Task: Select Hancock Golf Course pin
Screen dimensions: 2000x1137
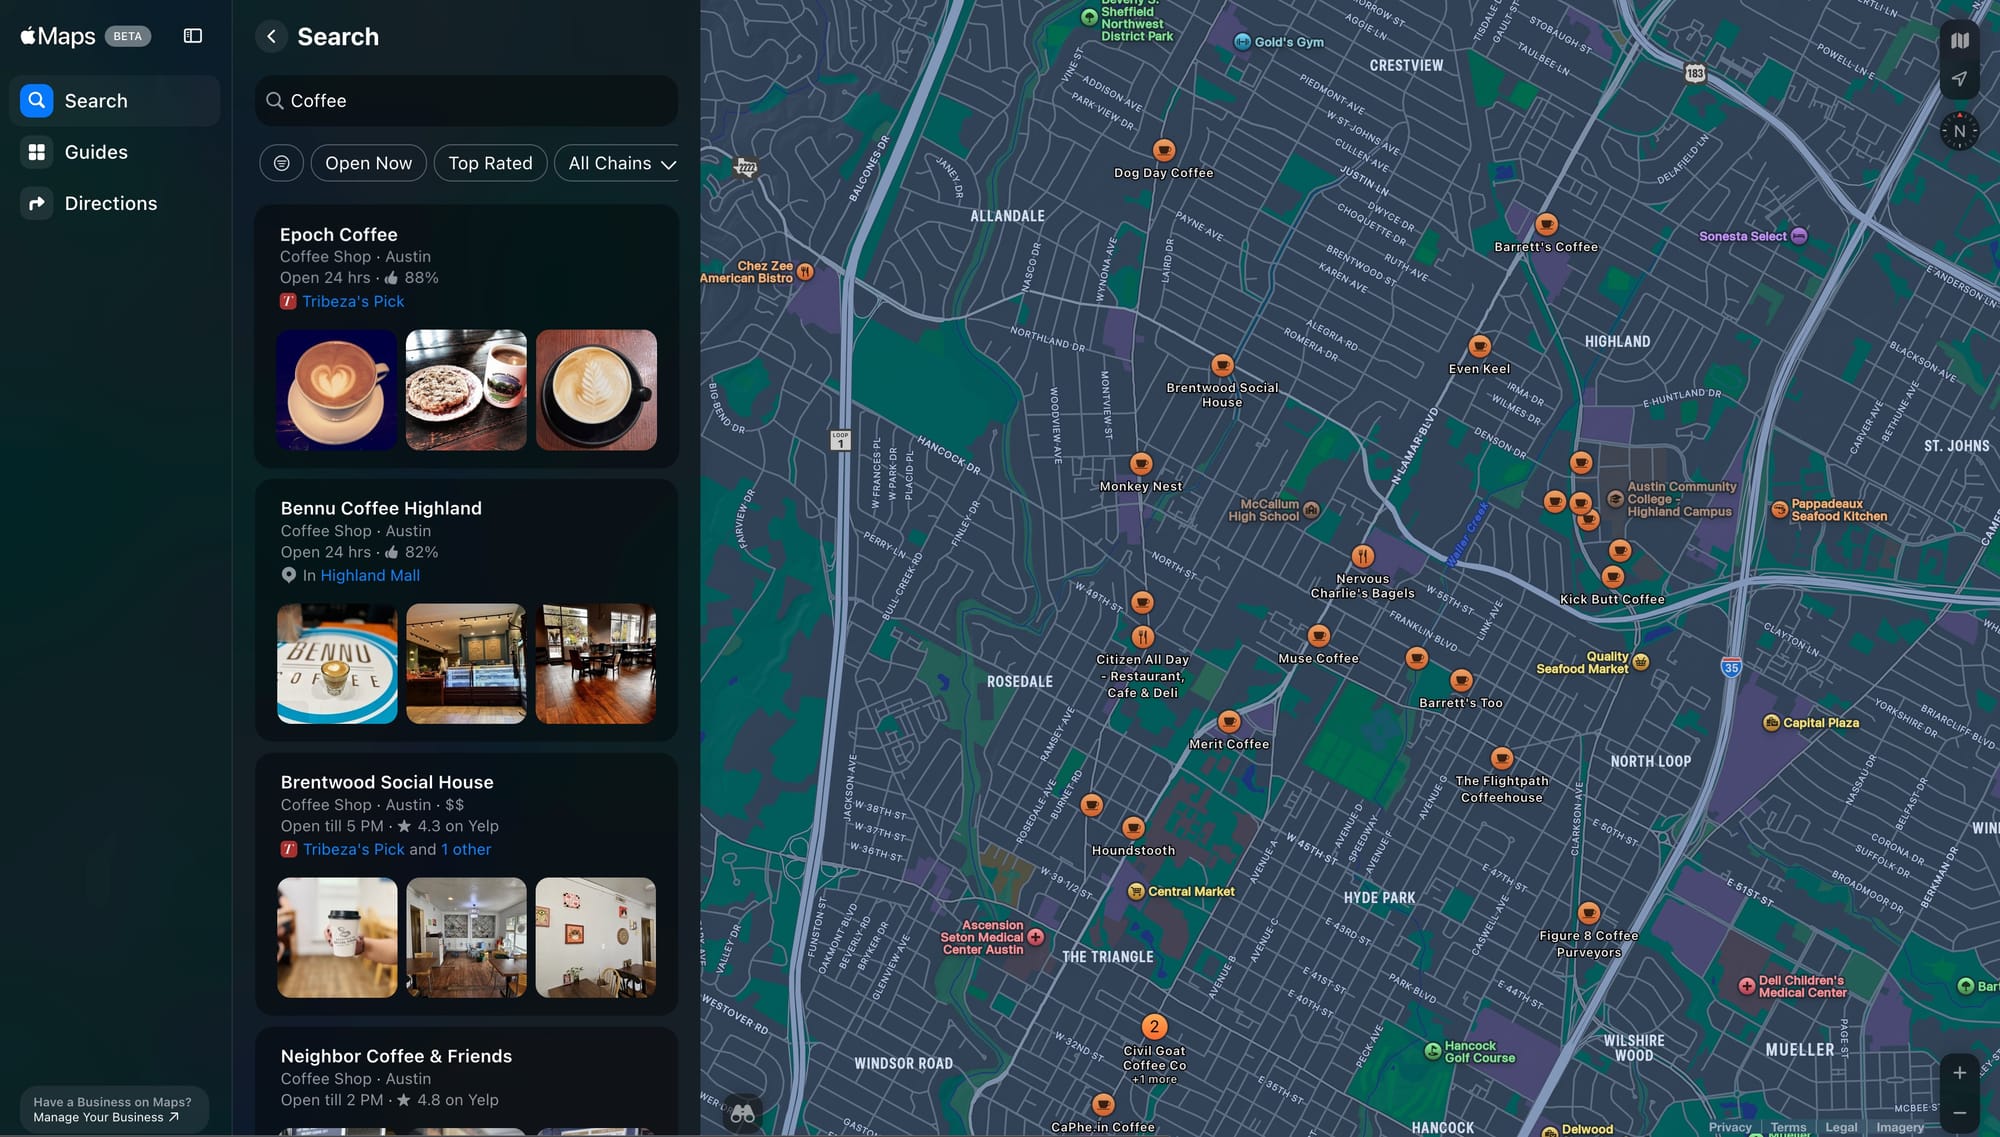Action: pyautogui.click(x=1432, y=1051)
